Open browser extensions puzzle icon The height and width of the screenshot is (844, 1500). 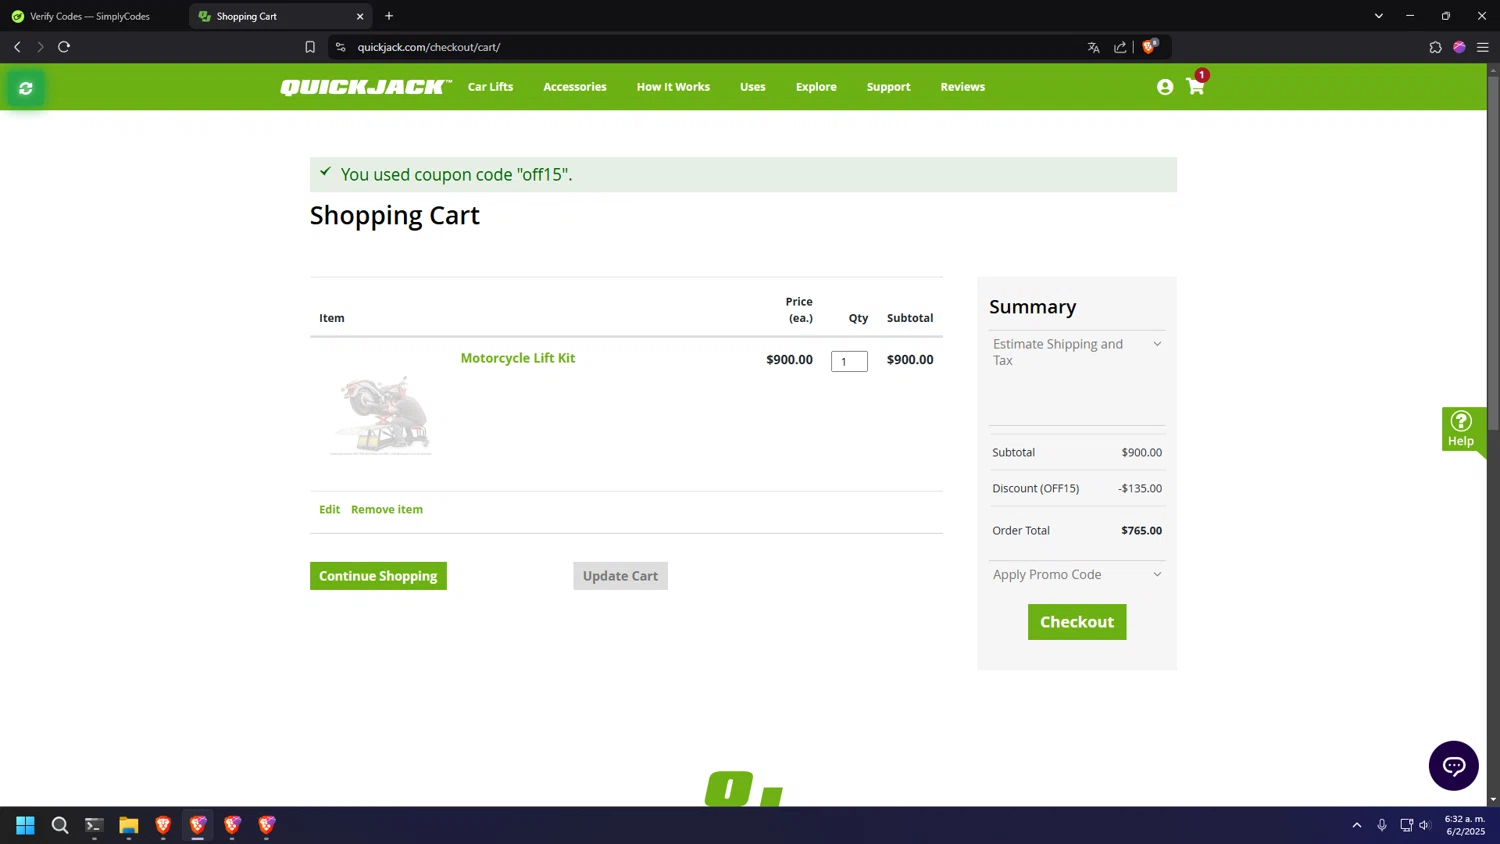(1435, 47)
